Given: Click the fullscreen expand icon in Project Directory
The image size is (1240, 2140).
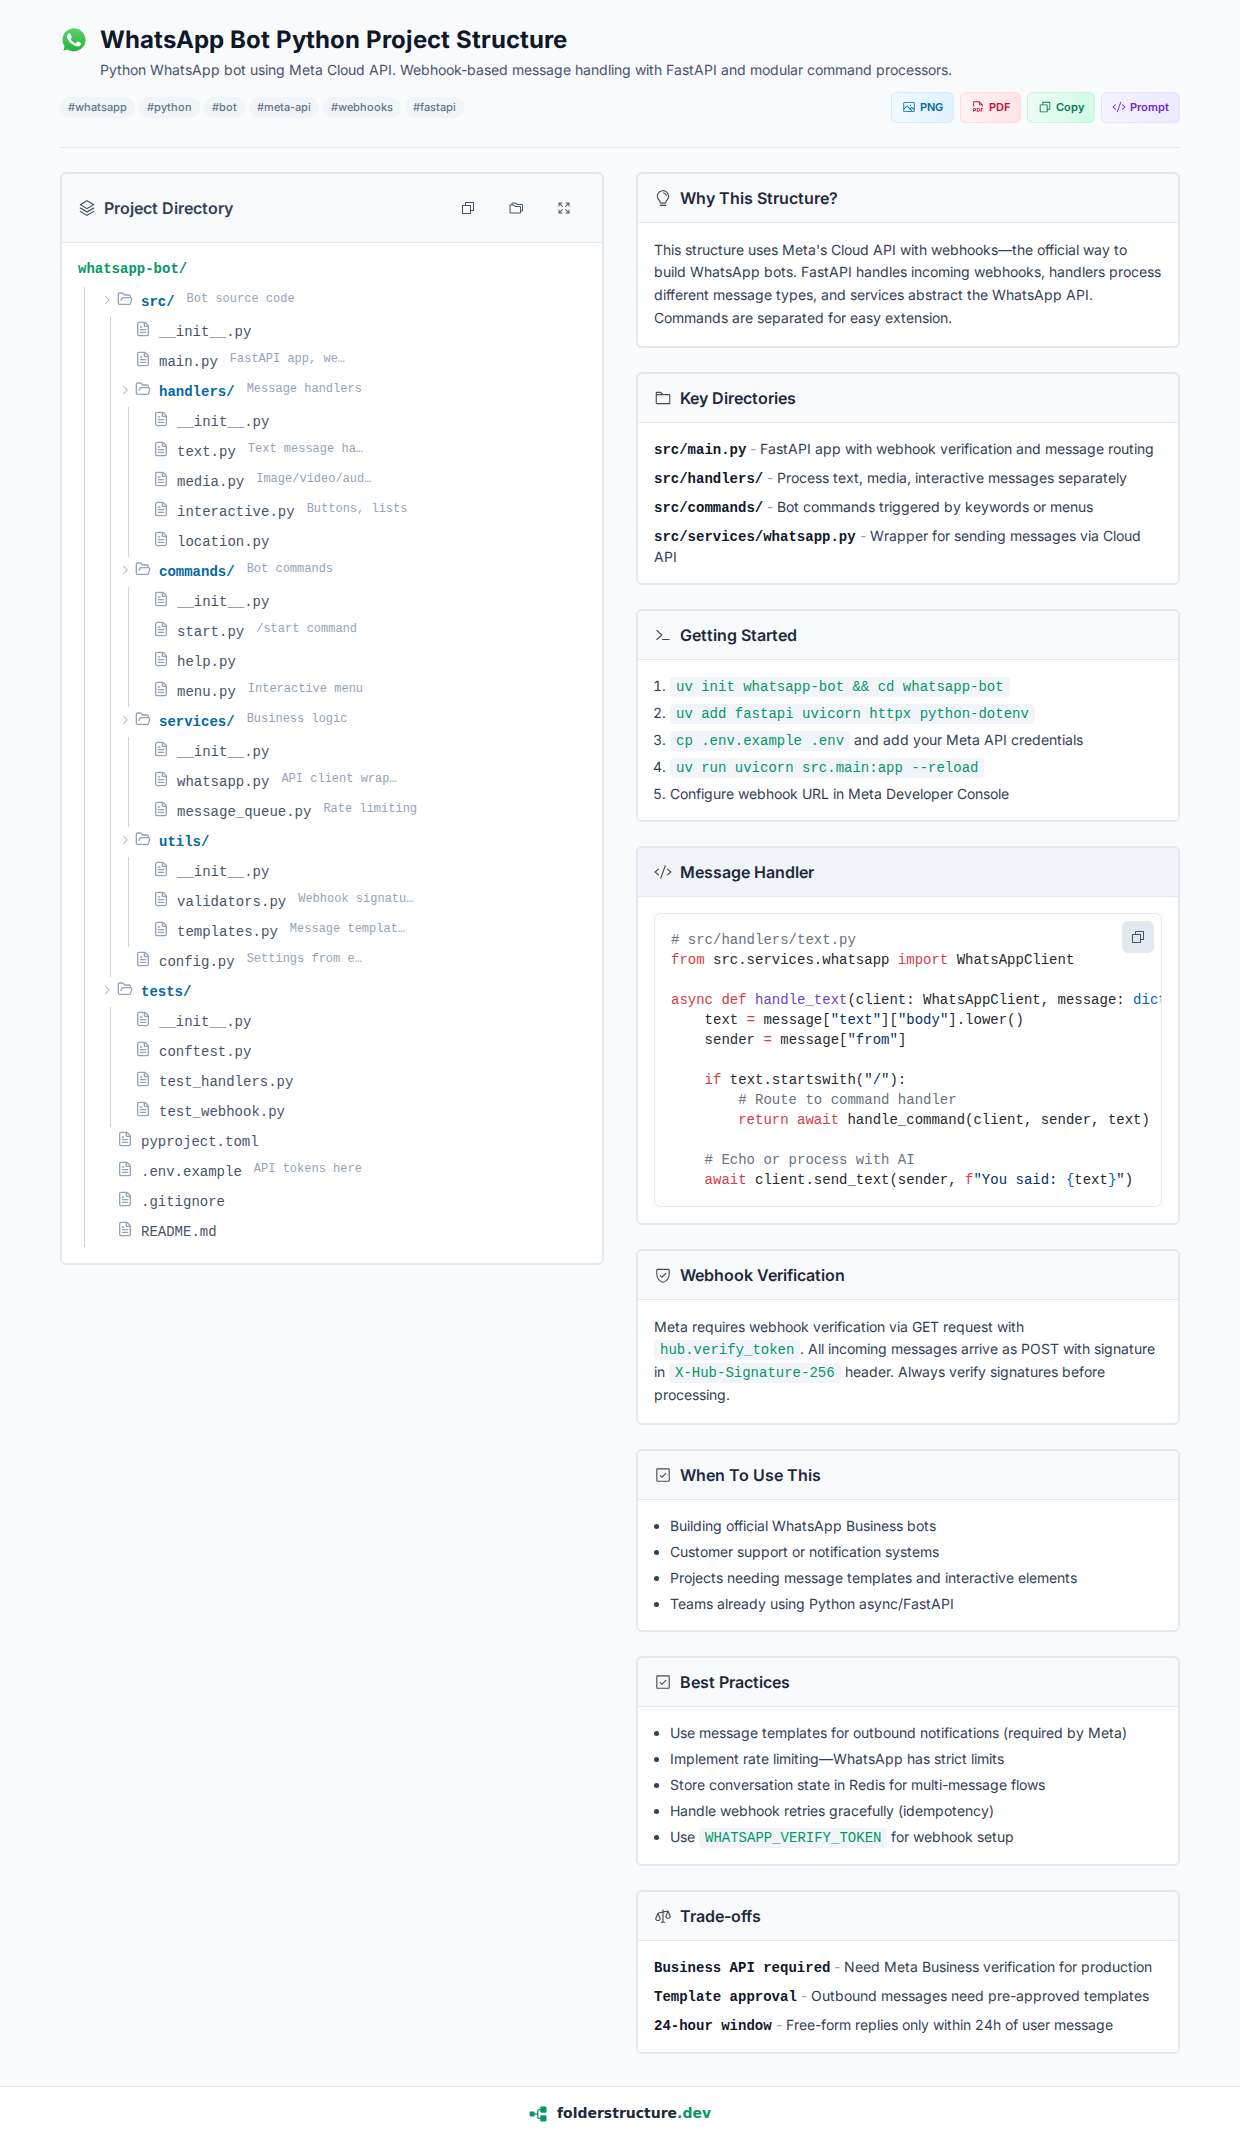Looking at the screenshot, I should click(564, 208).
